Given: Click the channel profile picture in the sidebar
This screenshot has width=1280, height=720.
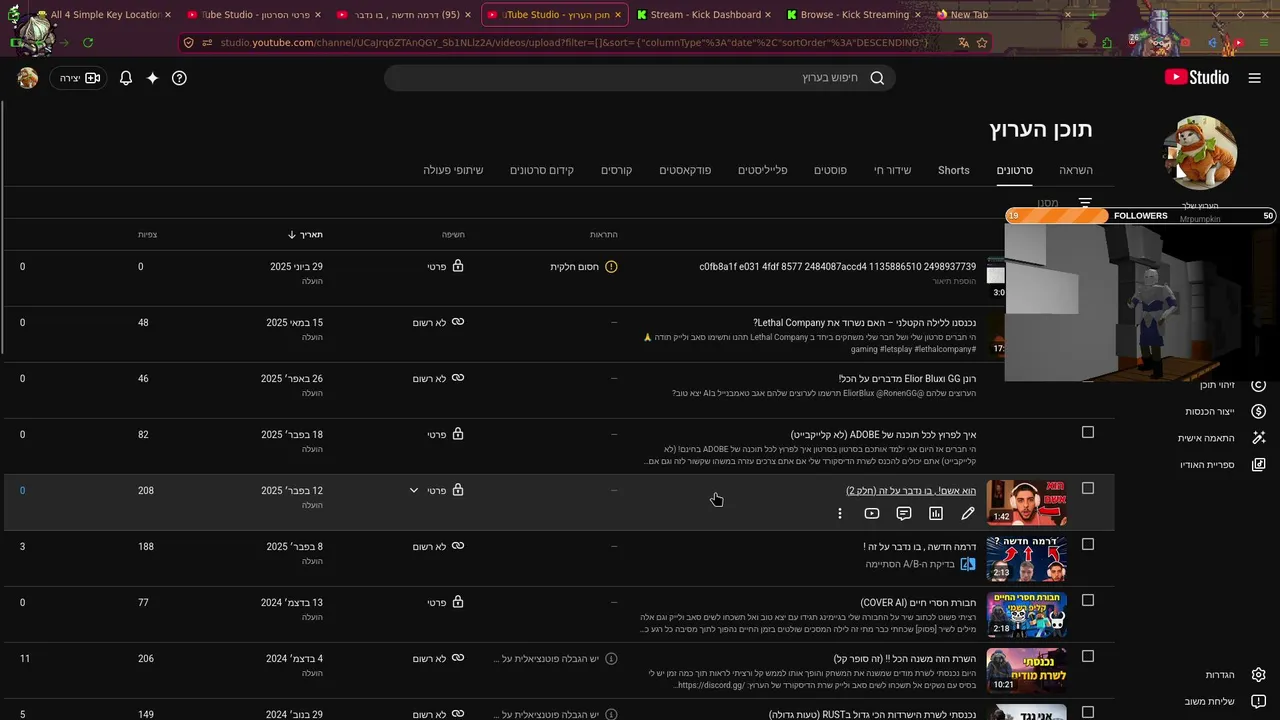Looking at the screenshot, I should (1200, 153).
